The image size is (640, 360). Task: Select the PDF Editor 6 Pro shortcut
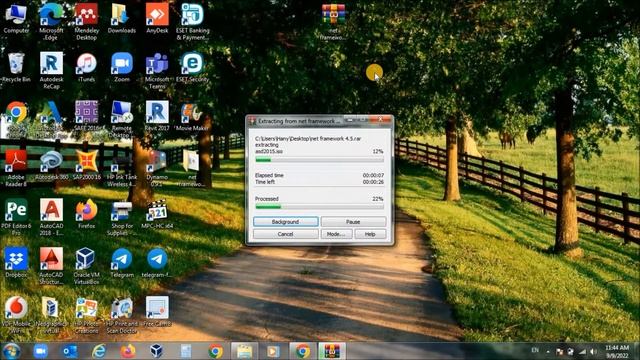coord(16,217)
